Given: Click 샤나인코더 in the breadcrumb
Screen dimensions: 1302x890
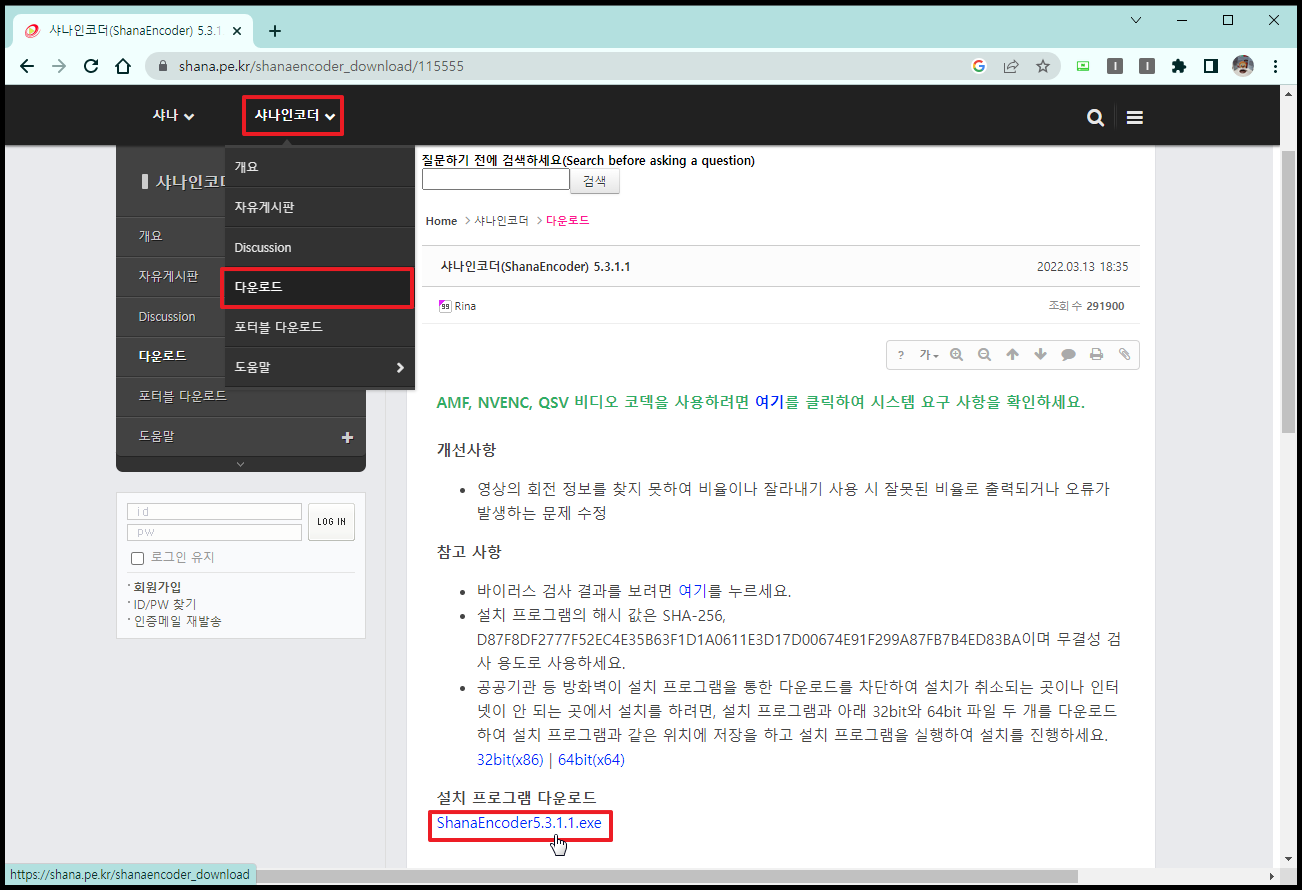Looking at the screenshot, I should click(501, 221).
